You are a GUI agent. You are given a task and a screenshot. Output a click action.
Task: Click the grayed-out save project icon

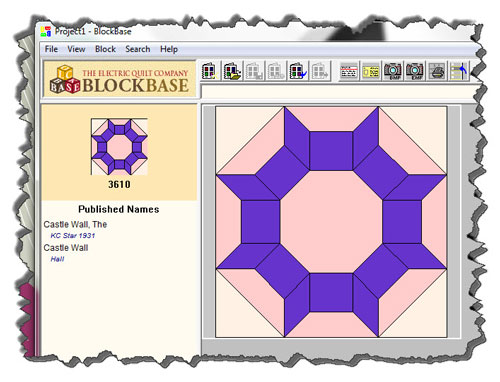point(254,71)
